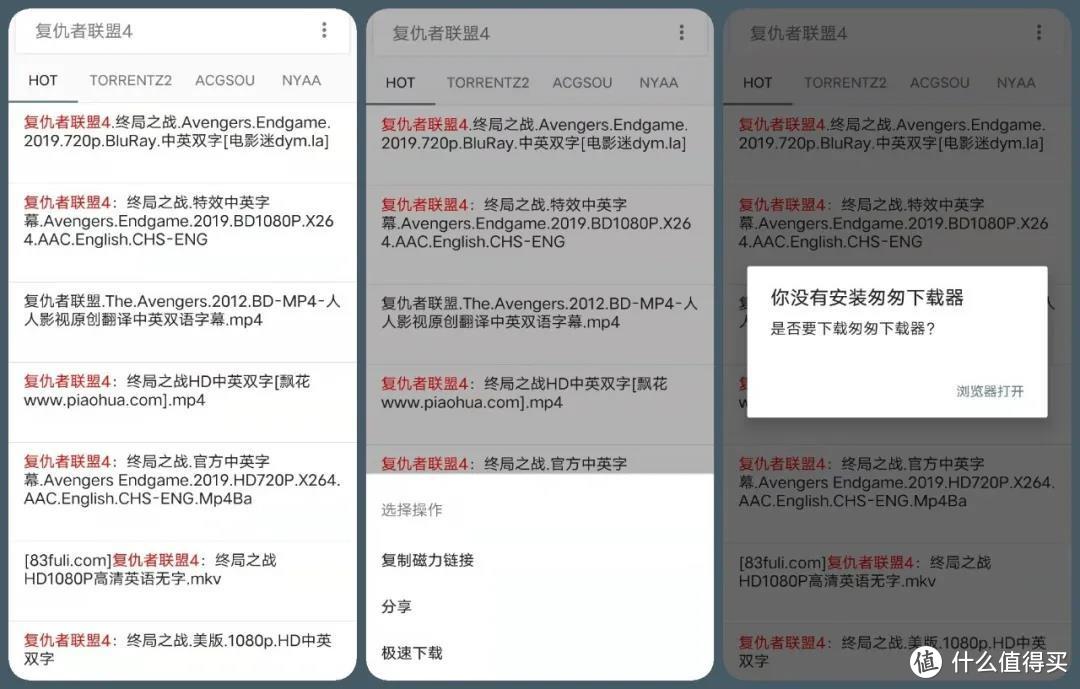Open the [83fuli.com] HD1080P mkv result
The width and height of the screenshot is (1080, 689).
coord(180,570)
